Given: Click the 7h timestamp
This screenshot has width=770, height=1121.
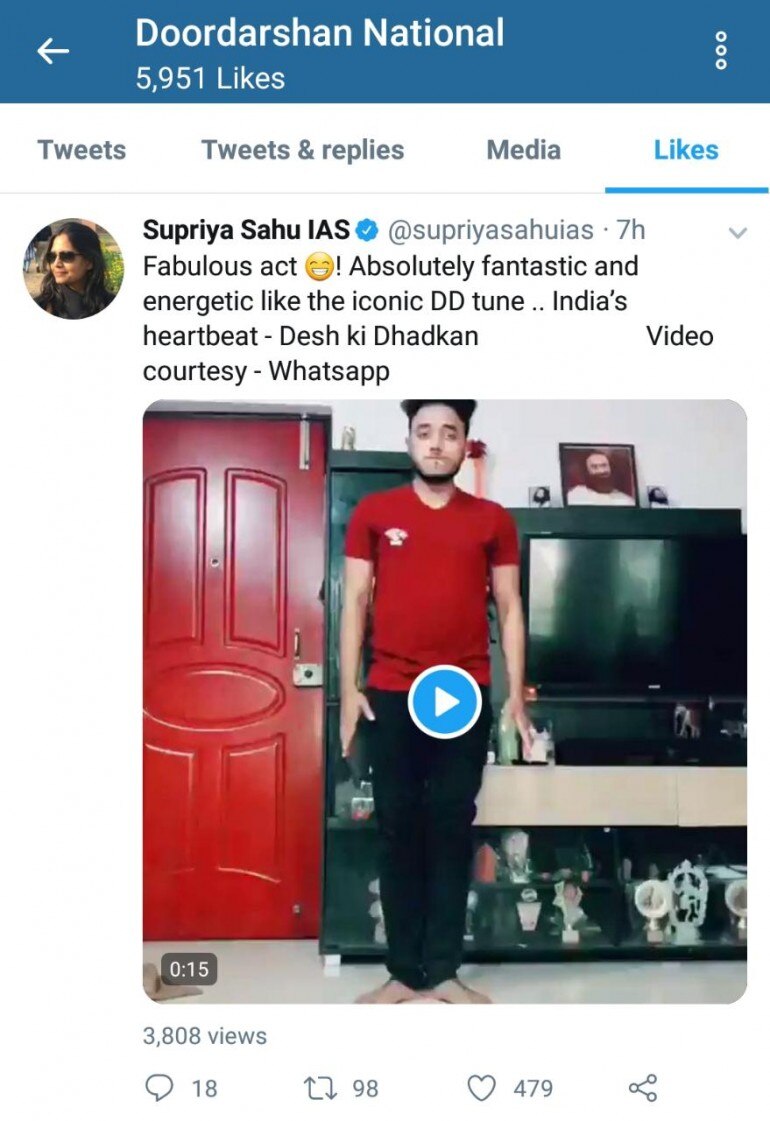Looking at the screenshot, I should tap(631, 230).
